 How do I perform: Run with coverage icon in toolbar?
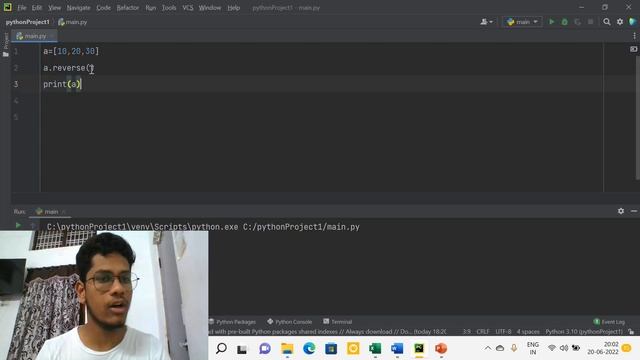(578, 22)
